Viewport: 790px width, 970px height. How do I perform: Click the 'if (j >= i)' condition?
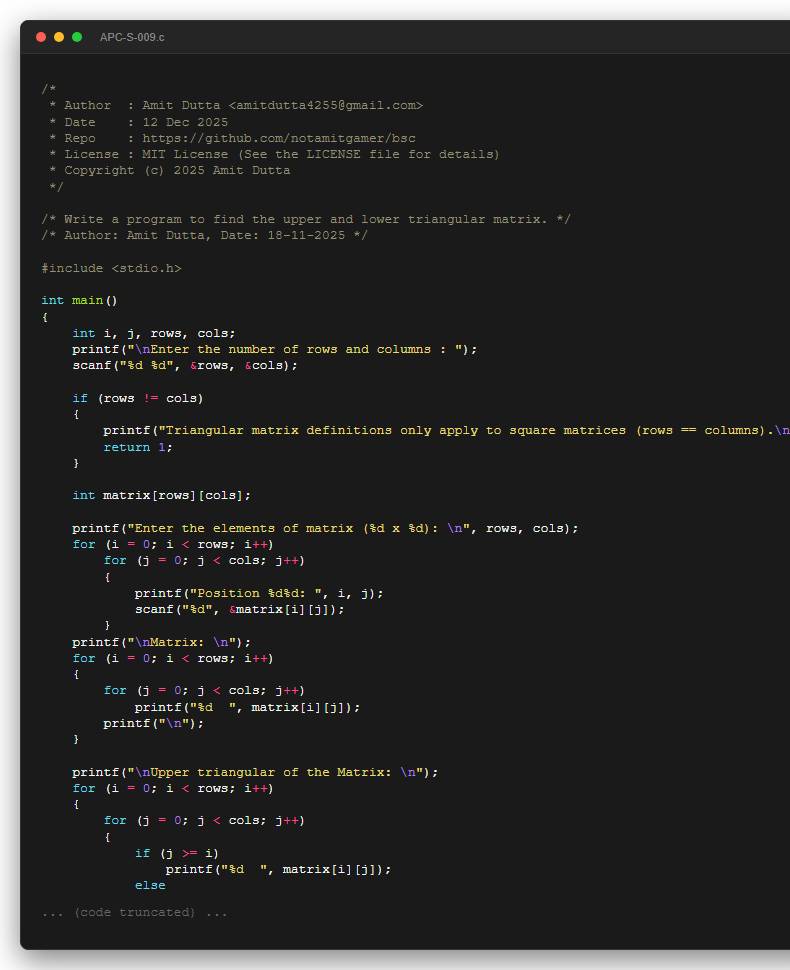[177, 853]
